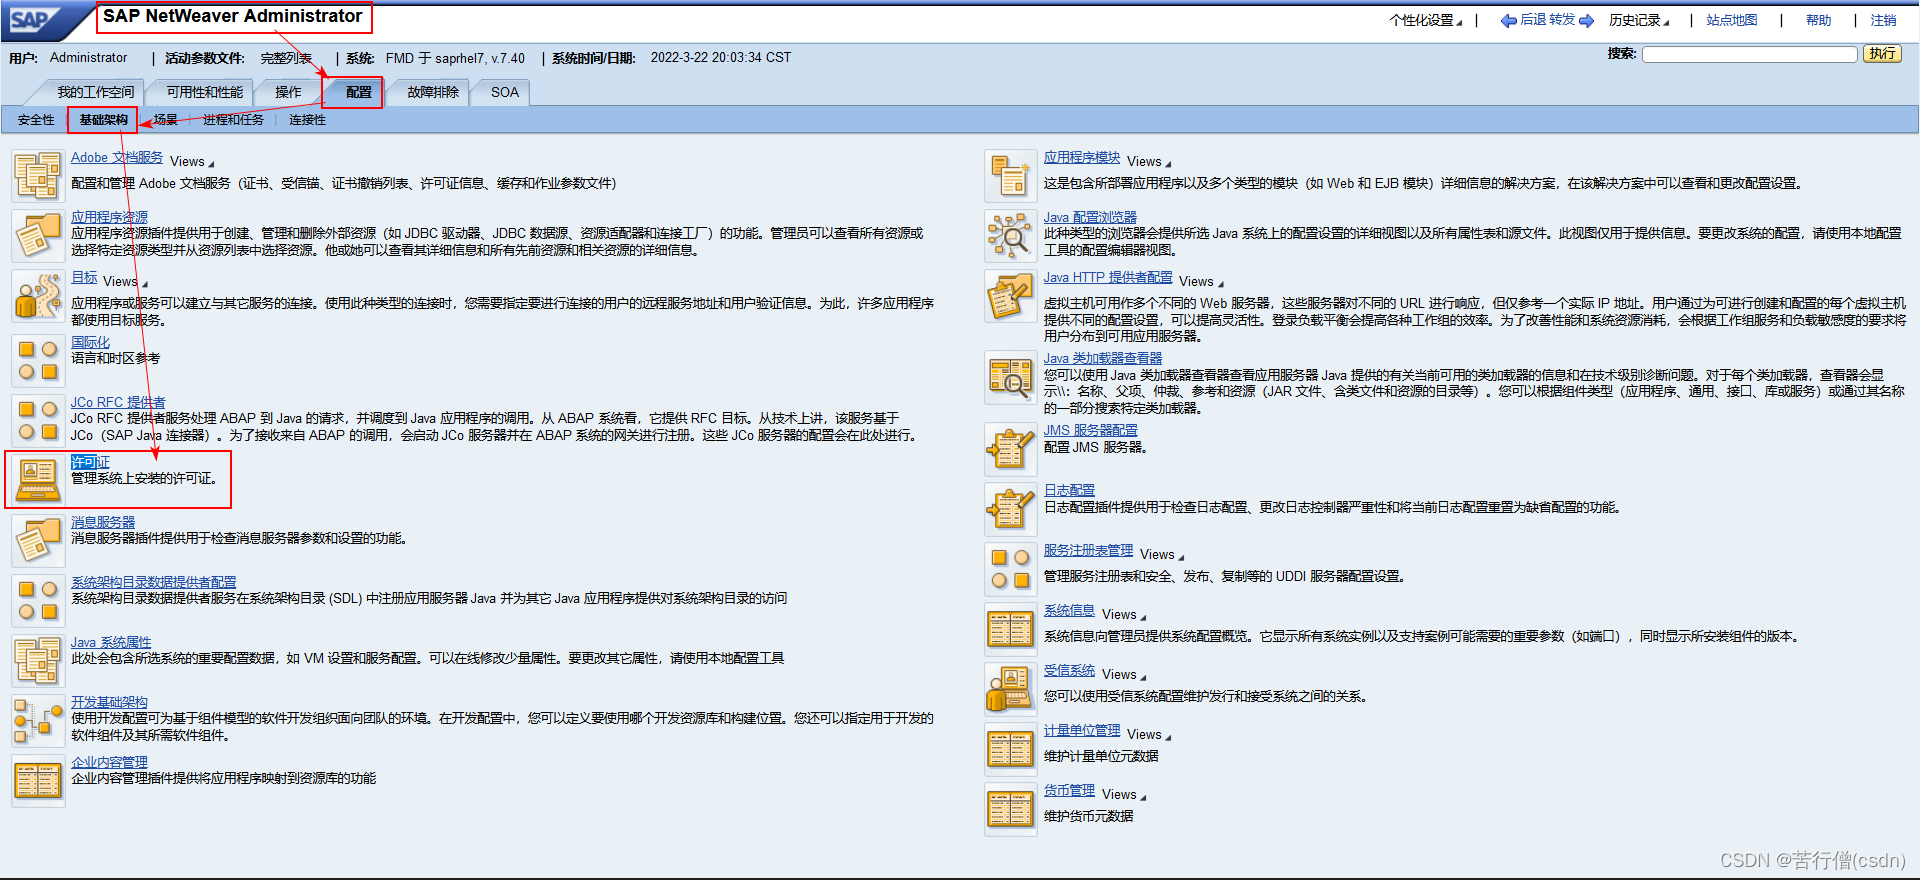Open the 消息服务器 link
The height and width of the screenshot is (880, 1920).
pos(103,522)
